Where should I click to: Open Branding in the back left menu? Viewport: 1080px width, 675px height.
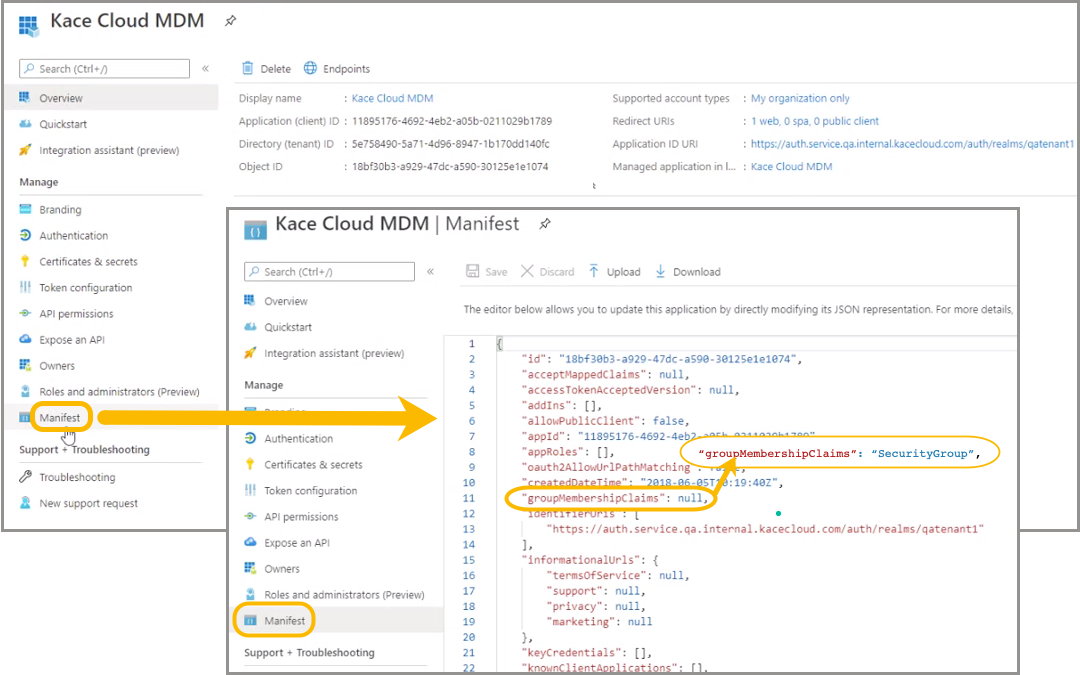(60, 210)
